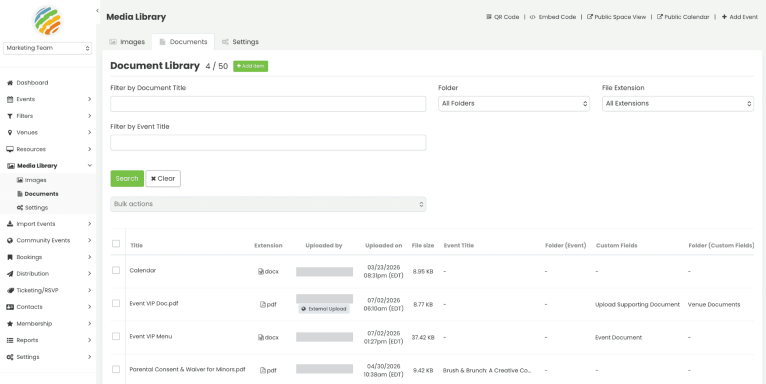Click the Import Events download icon

[x=10, y=224]
